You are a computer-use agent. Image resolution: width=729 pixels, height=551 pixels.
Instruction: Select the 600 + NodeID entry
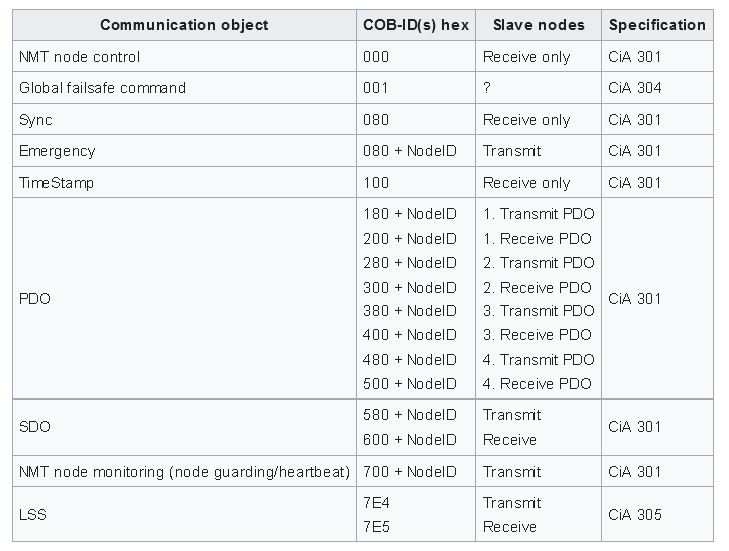coord(410,439)
